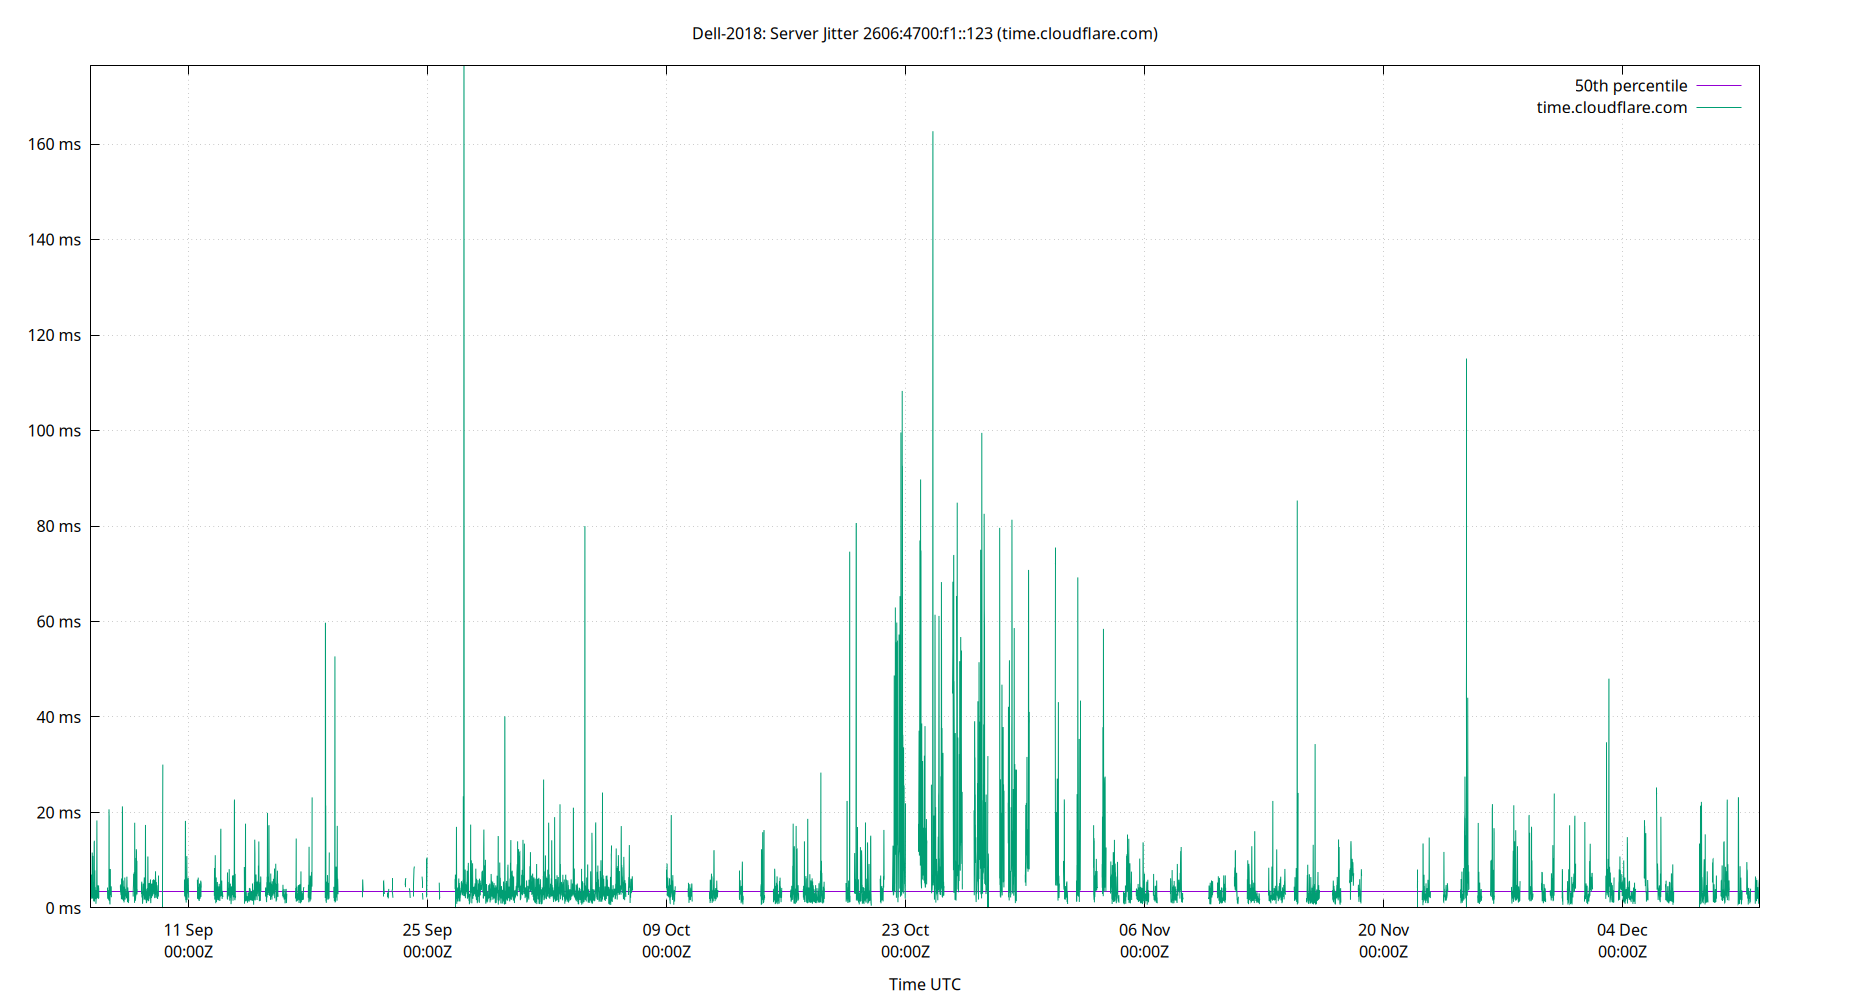
Task: Select the 04 Dec tick label
Action: pyautogui.click(x=1622, y=929)
